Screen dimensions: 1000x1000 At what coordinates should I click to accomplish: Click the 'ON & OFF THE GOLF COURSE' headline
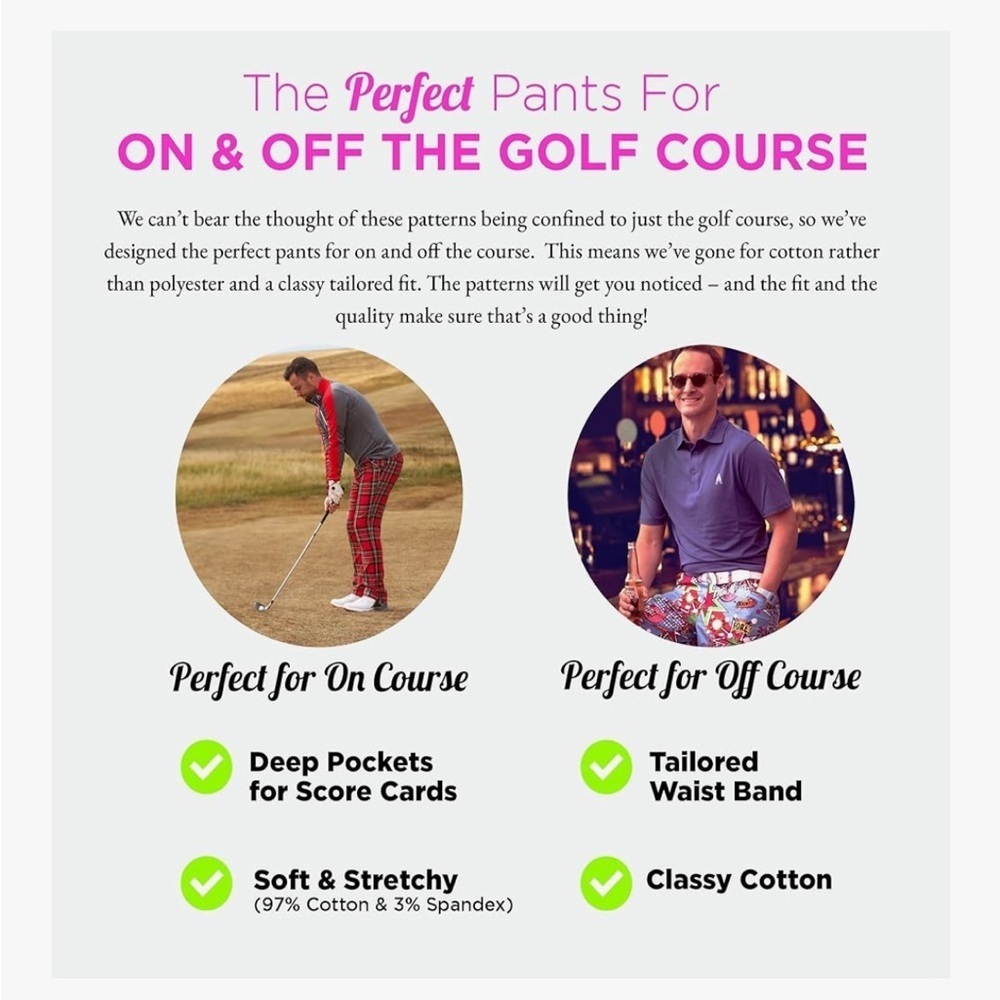[492, 153]
